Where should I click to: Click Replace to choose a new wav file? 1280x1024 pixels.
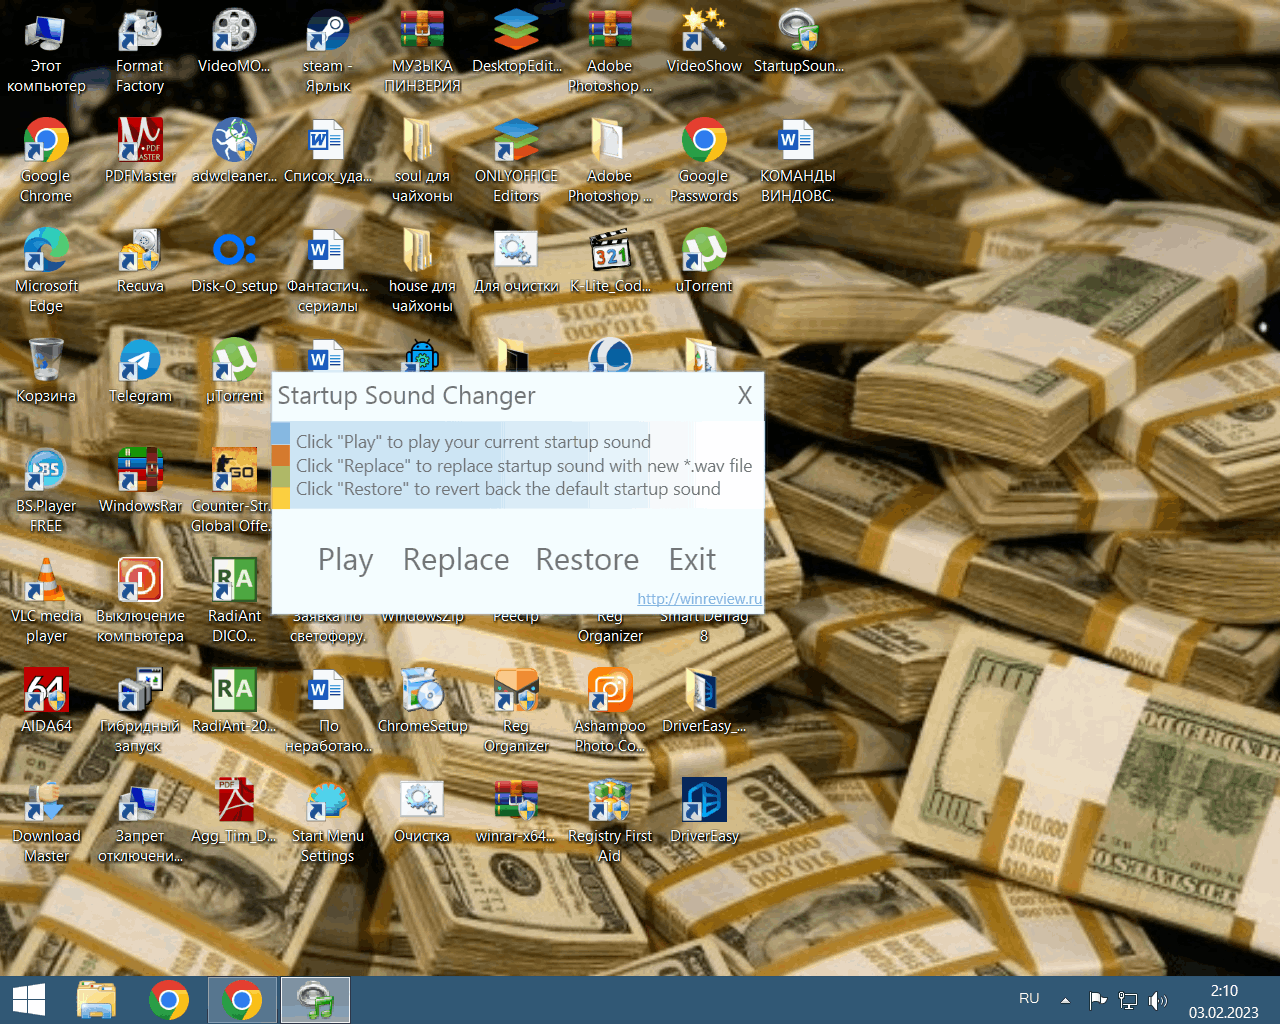456,560
